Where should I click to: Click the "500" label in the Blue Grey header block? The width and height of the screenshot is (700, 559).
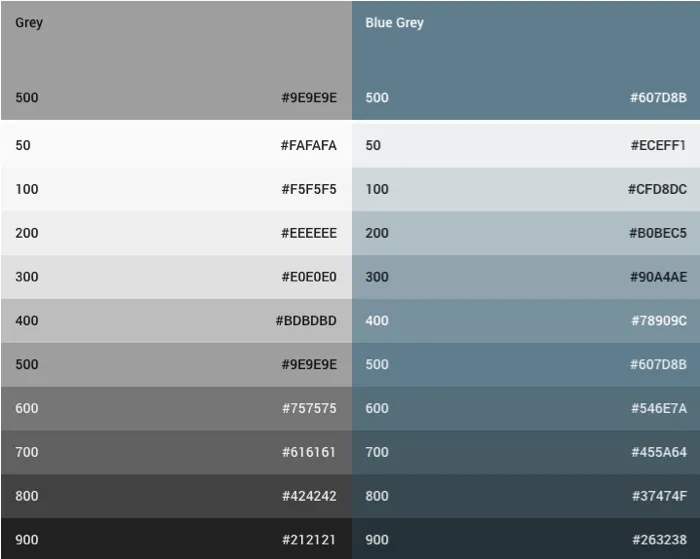coord(377,98)
